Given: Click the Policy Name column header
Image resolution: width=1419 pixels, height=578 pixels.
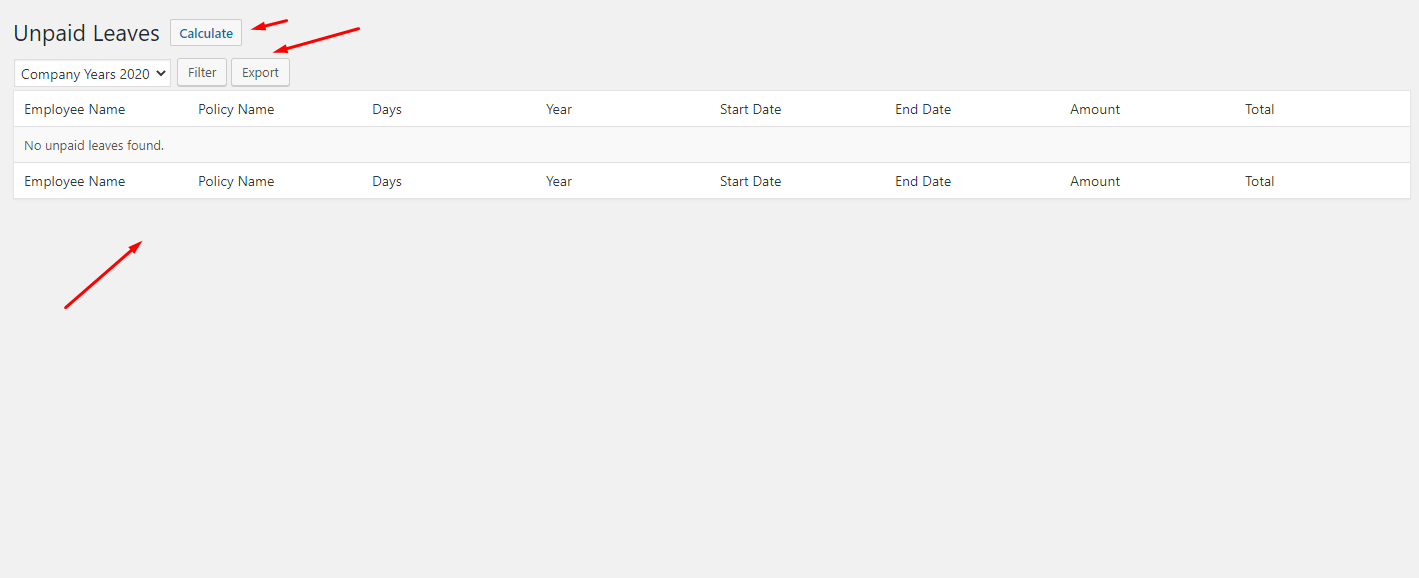Looking at the screenshot, I should (236, 109).
